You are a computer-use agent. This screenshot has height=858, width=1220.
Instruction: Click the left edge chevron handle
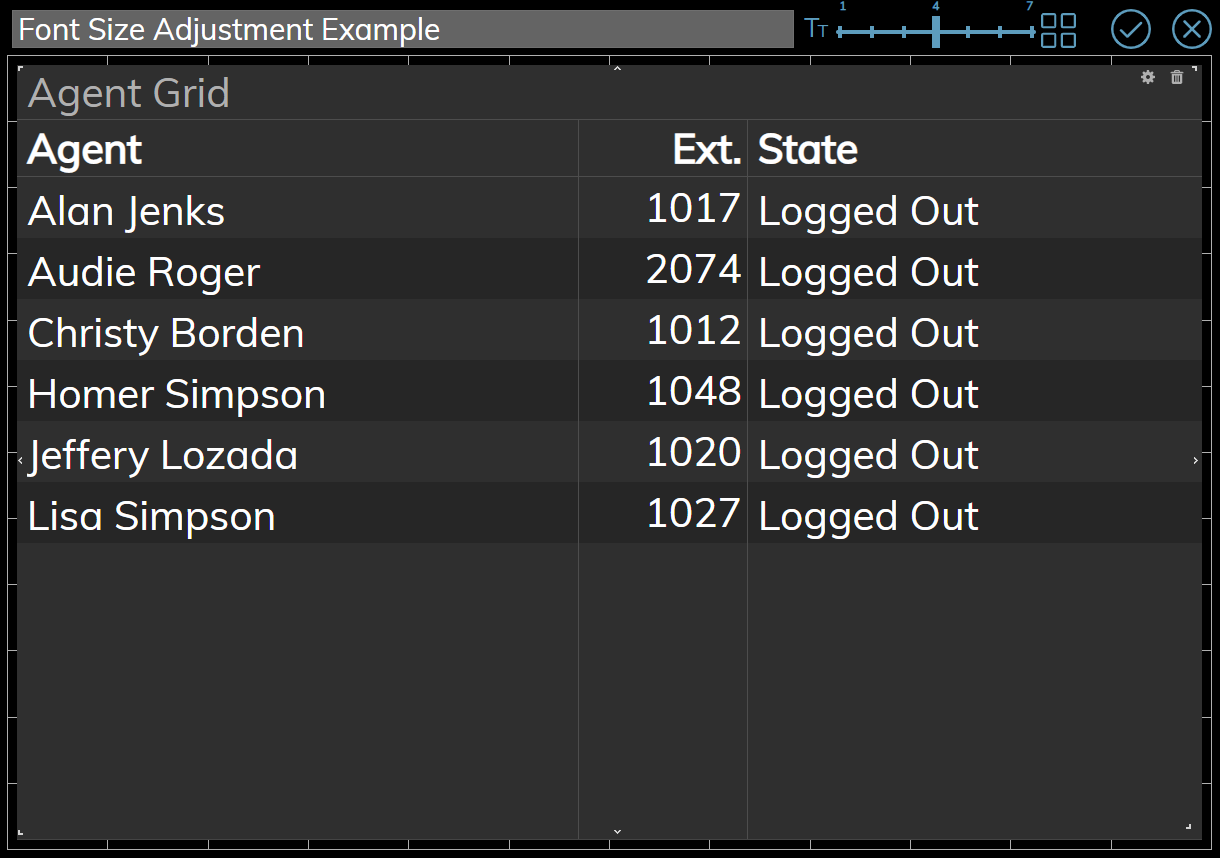click(x=21, y=460)
